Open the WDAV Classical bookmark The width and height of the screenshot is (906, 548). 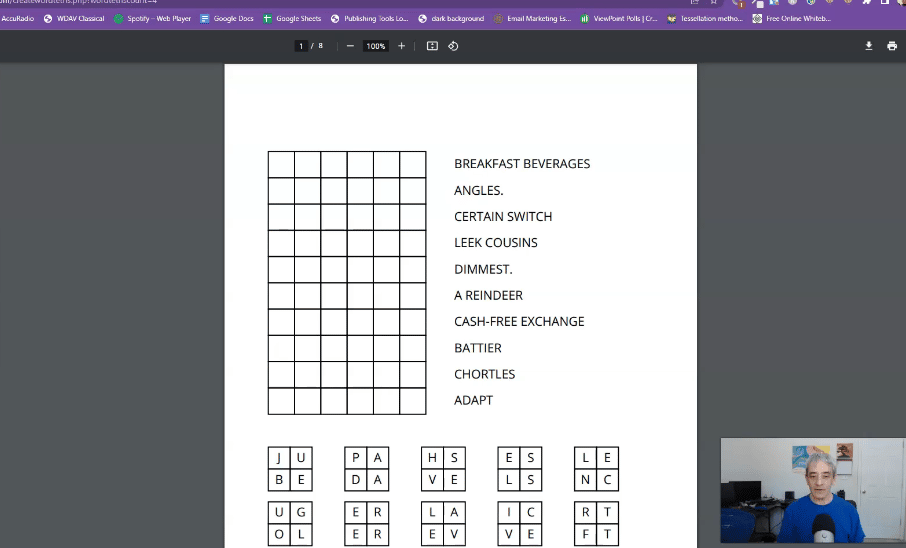pos(74,18)
